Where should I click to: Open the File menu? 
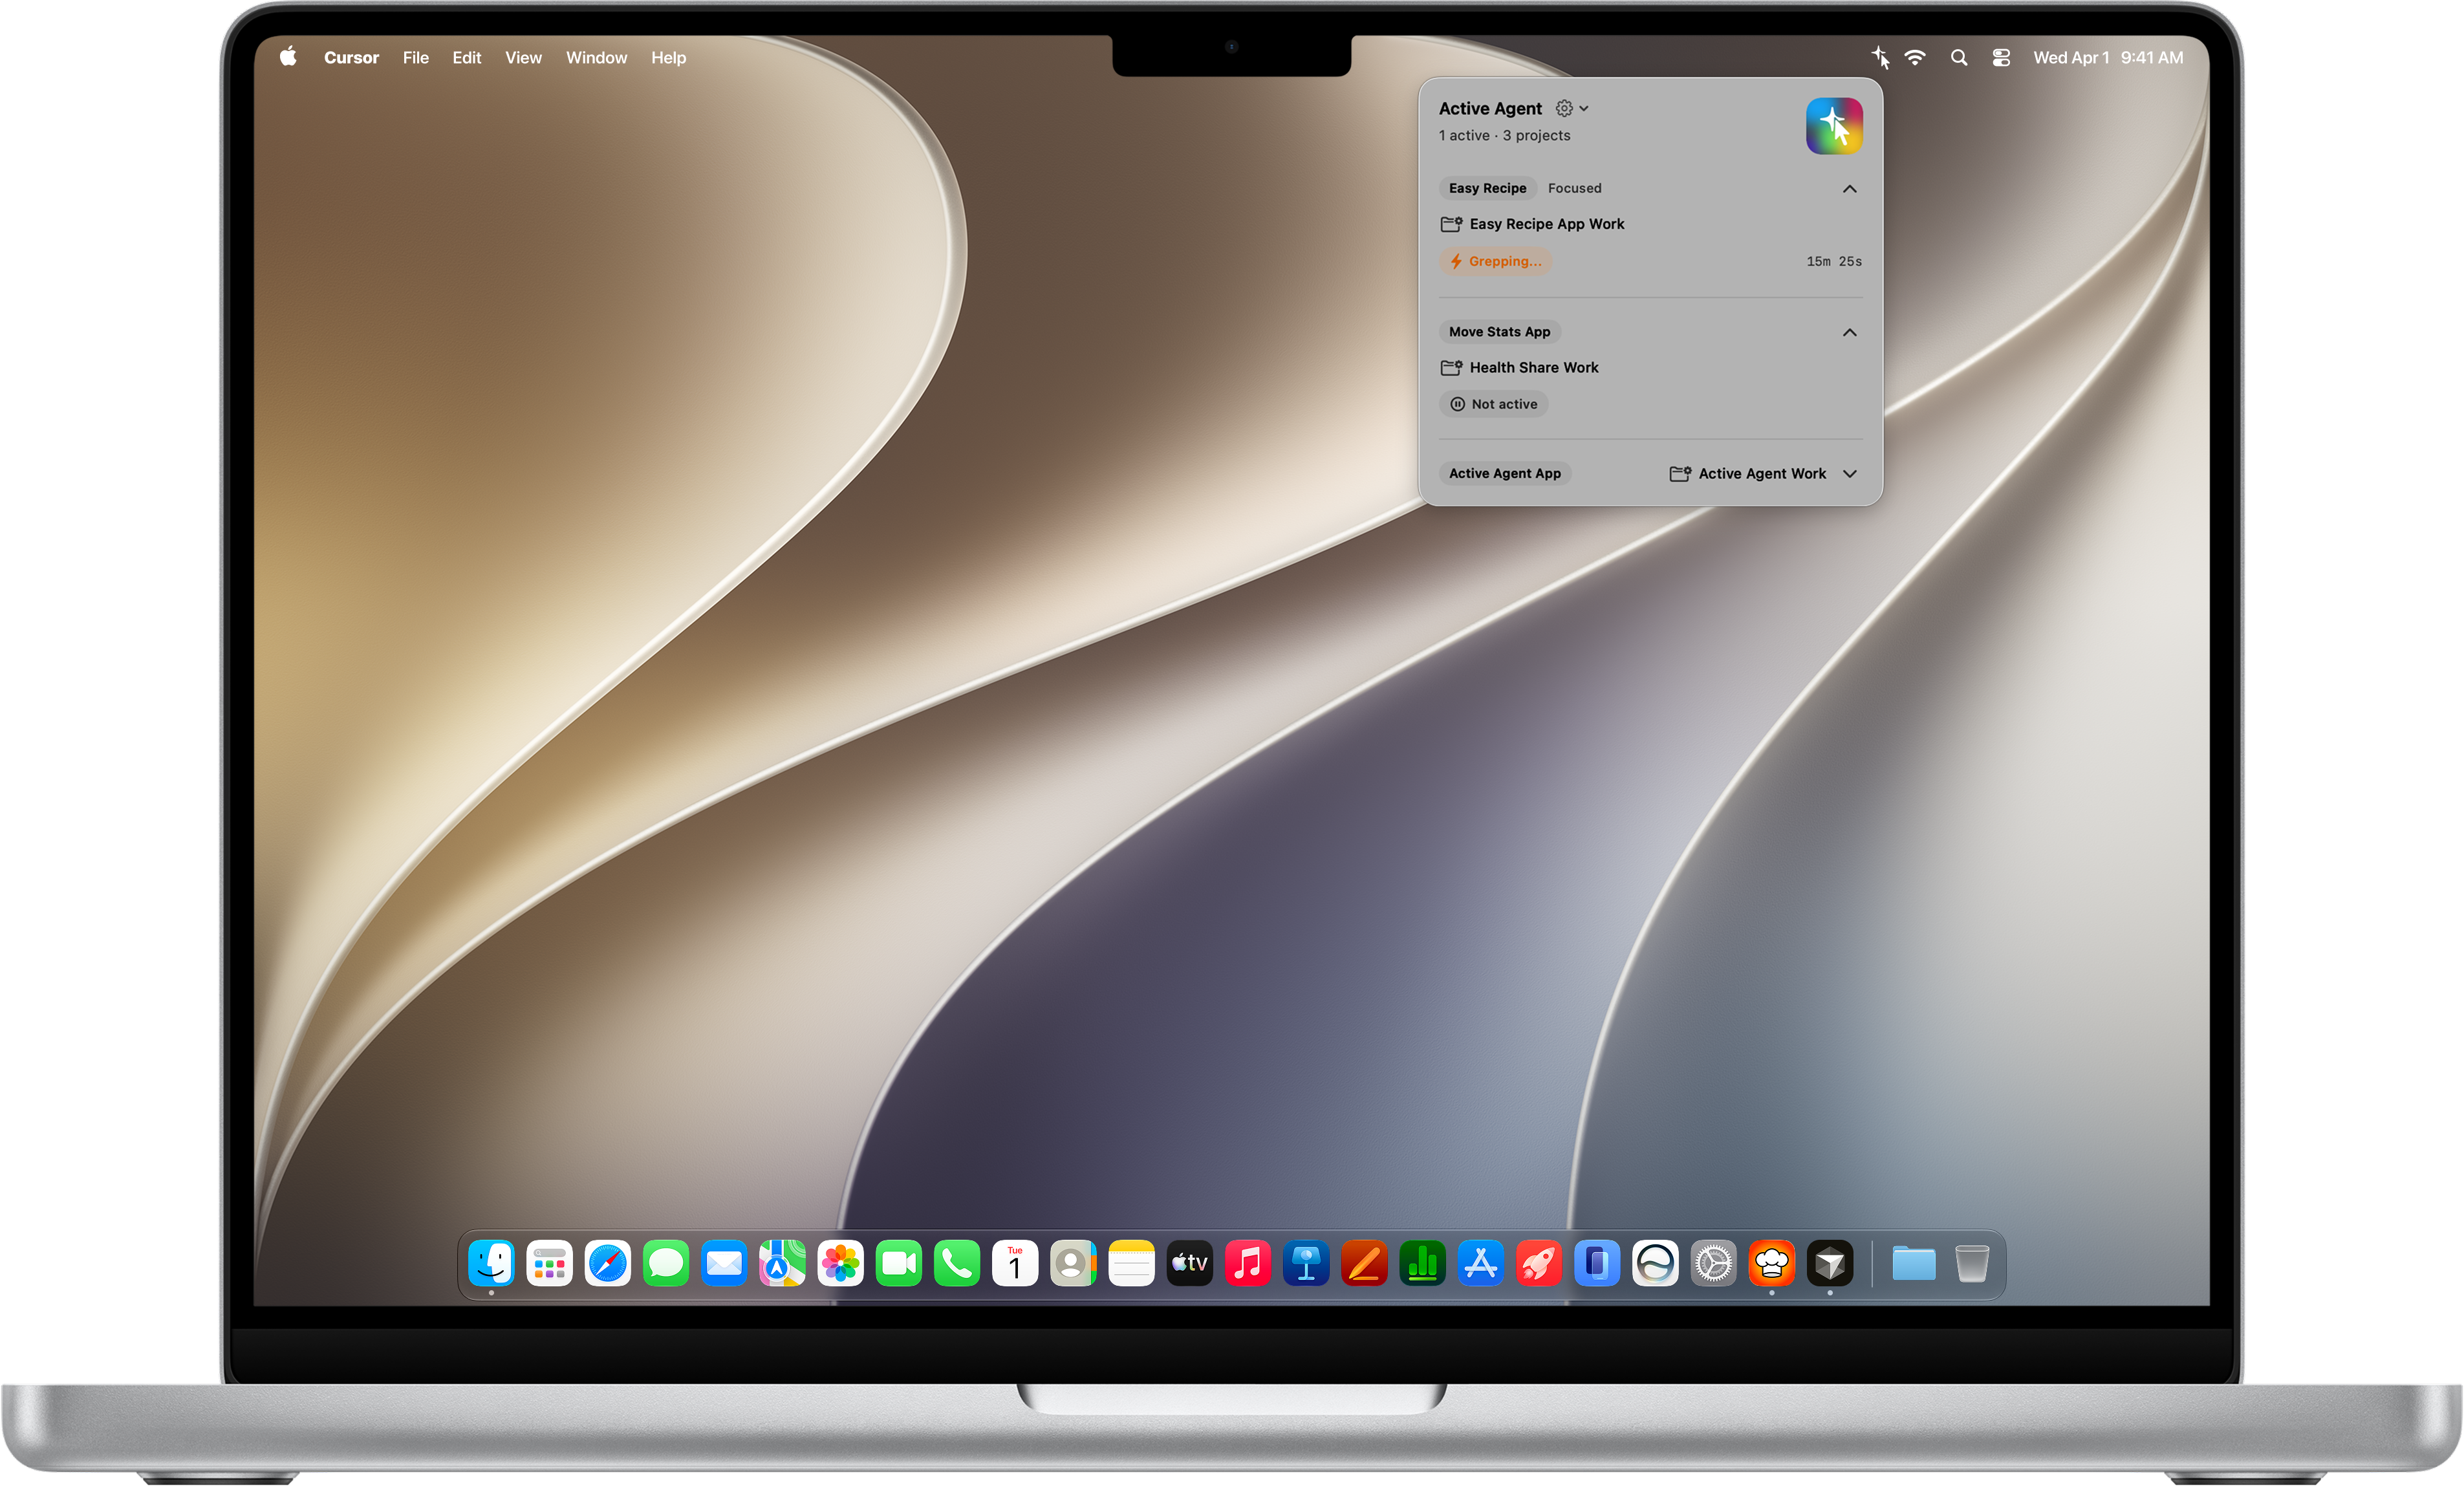[x=416, y=58]
